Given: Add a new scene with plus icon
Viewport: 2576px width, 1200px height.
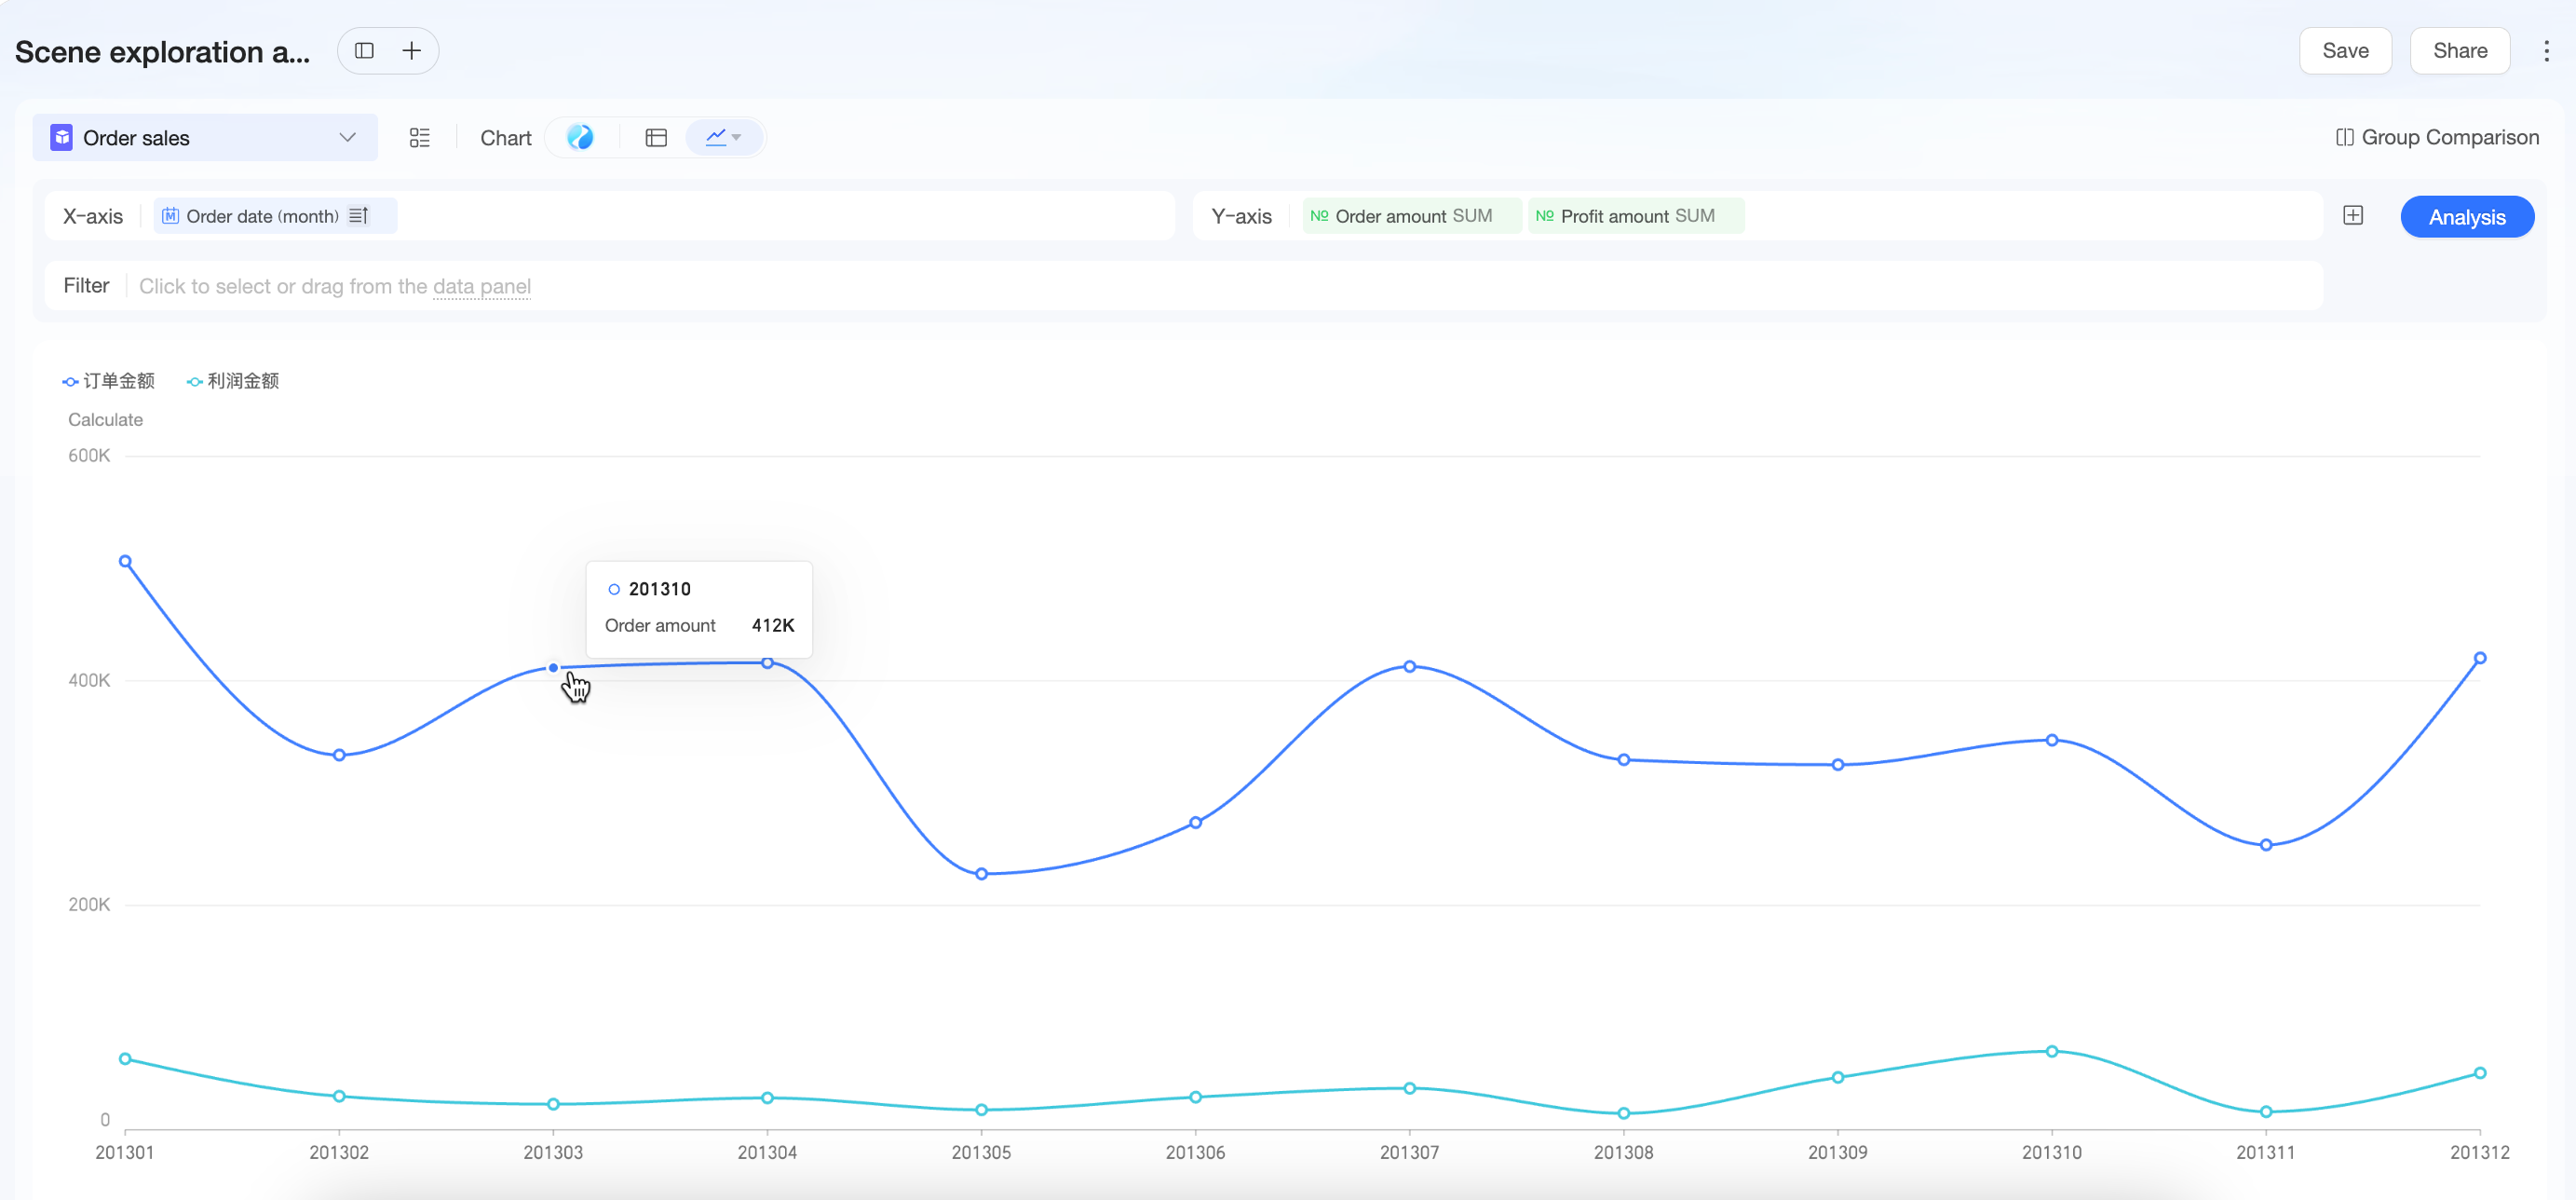Looking at the screenshot, I should point(411,51).
